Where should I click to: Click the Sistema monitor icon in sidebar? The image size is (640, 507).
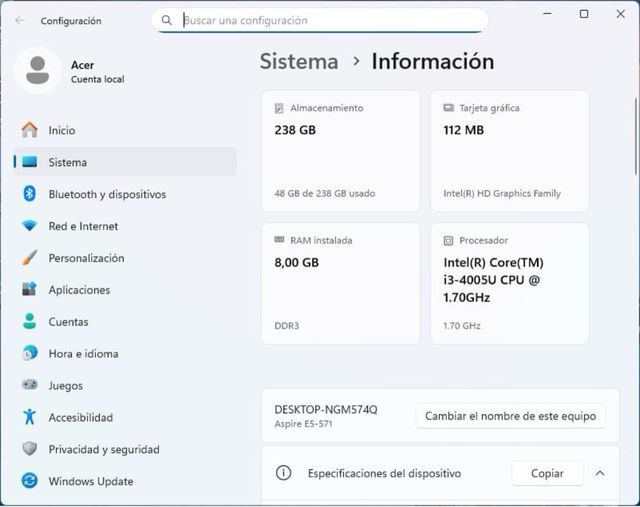[29, 162]
